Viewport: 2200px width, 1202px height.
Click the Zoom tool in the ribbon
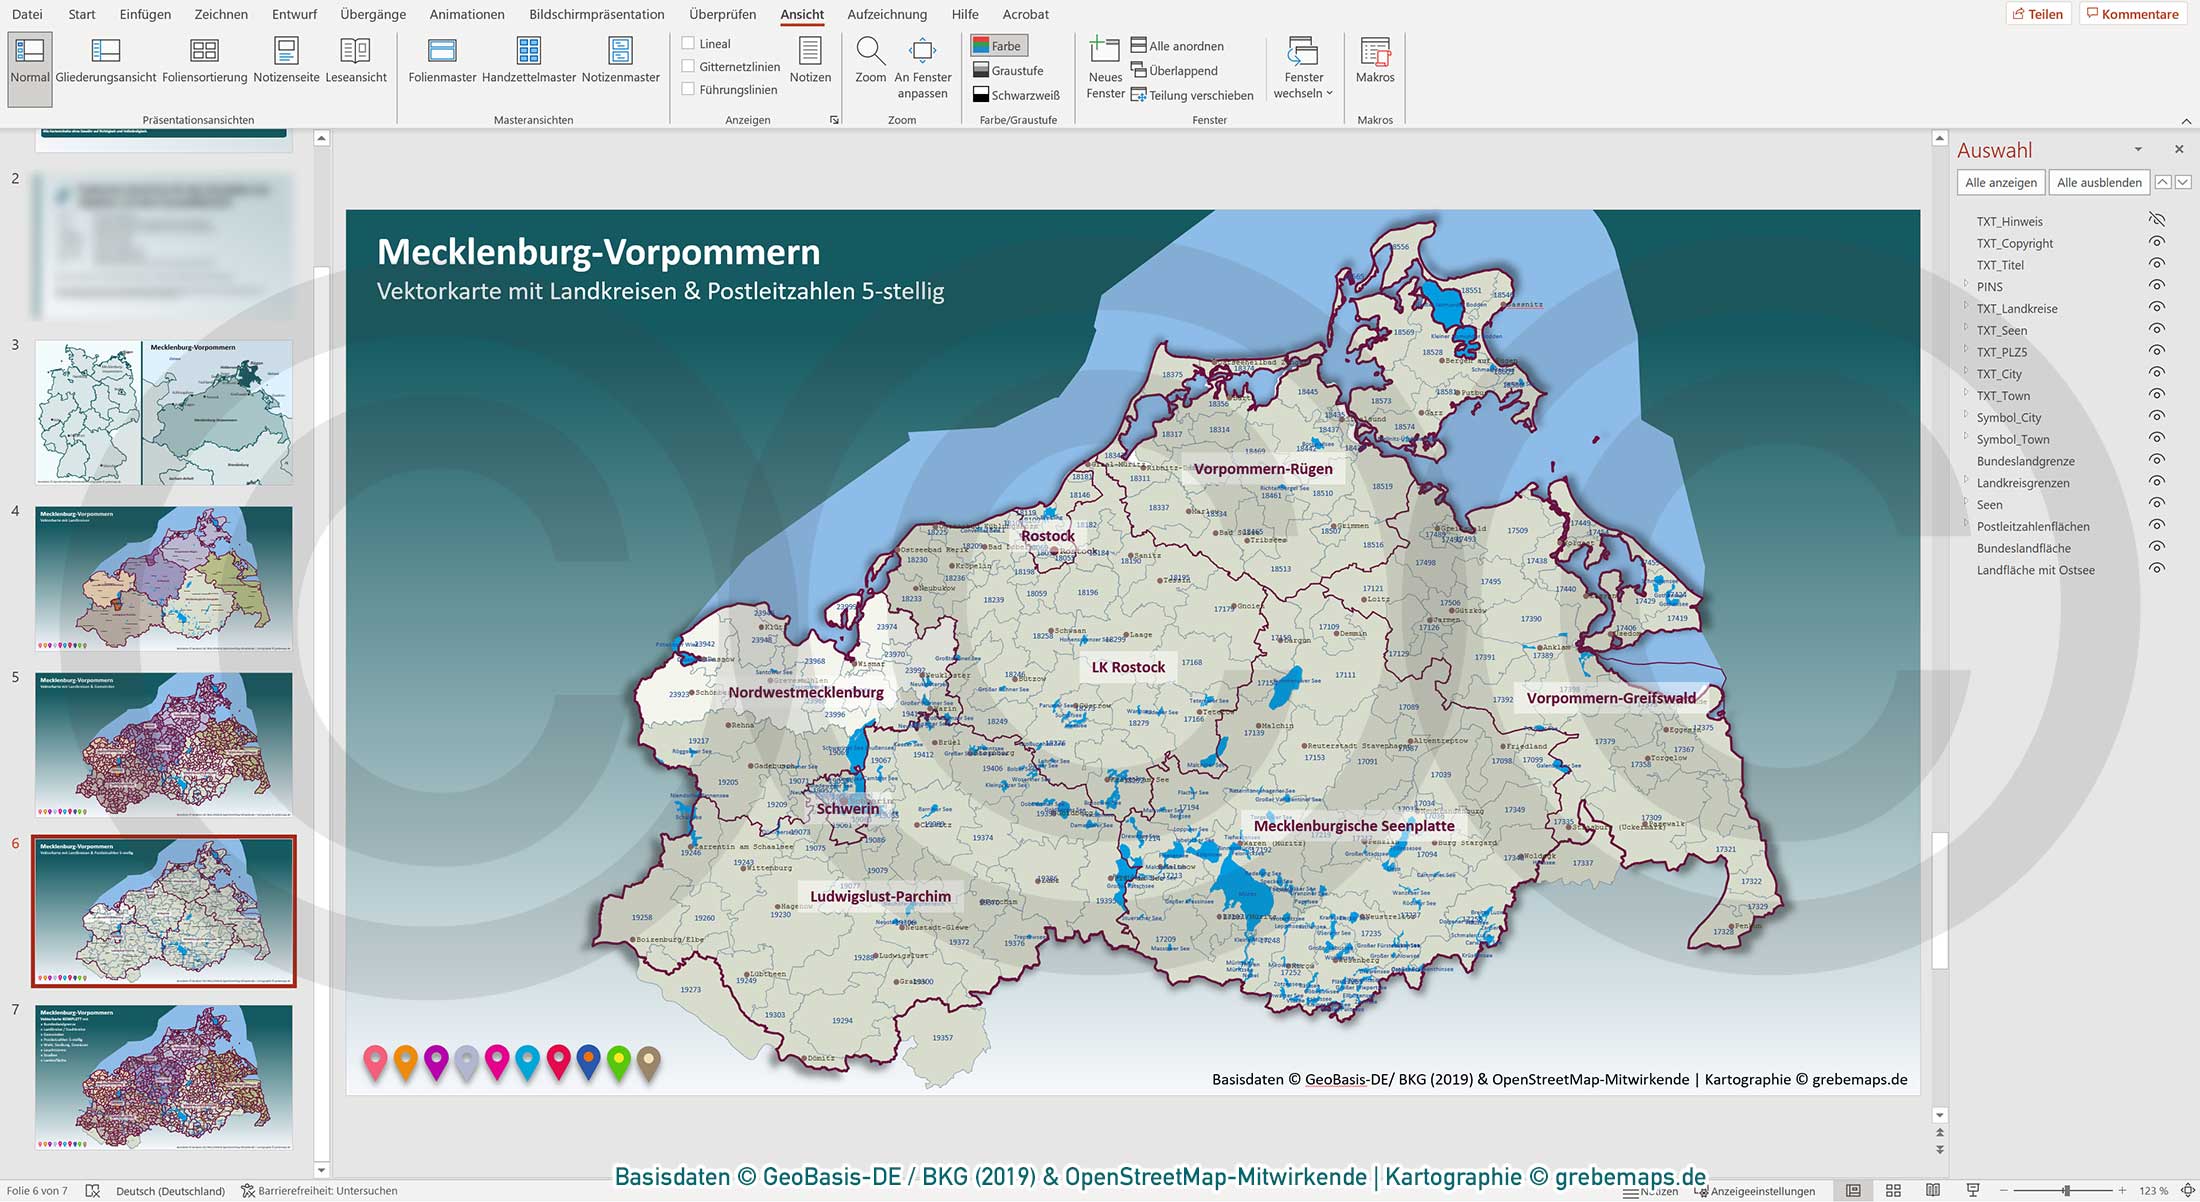(870, 62)
